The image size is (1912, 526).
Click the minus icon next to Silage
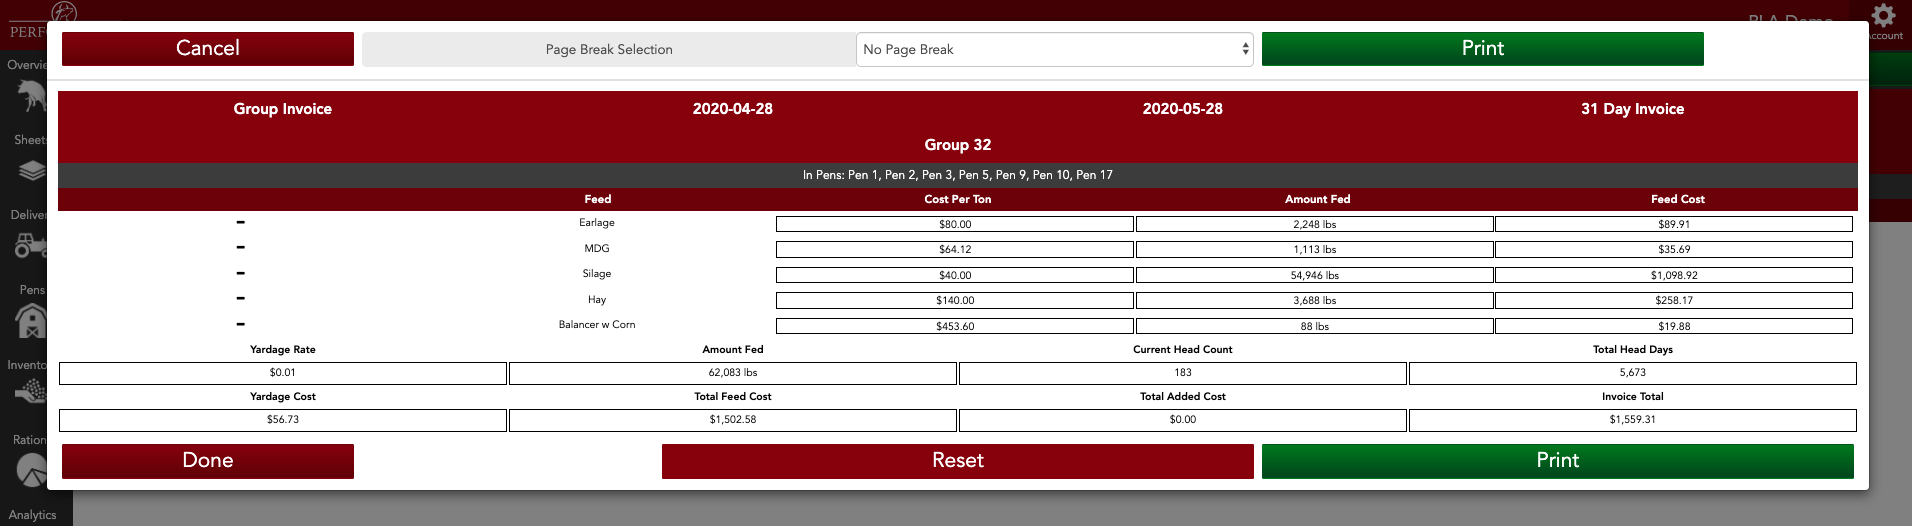240,274
